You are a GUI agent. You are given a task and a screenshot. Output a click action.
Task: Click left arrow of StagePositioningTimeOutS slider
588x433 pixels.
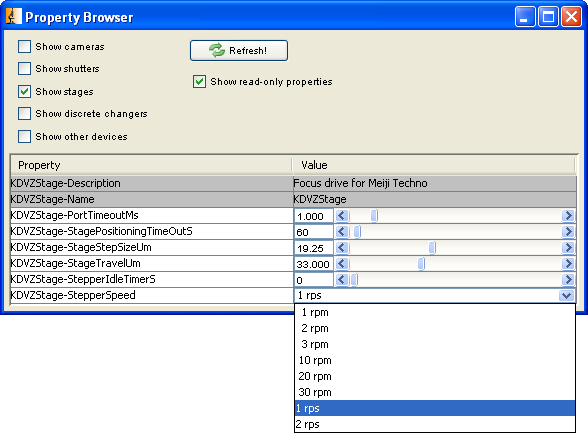tap(342, 232)
